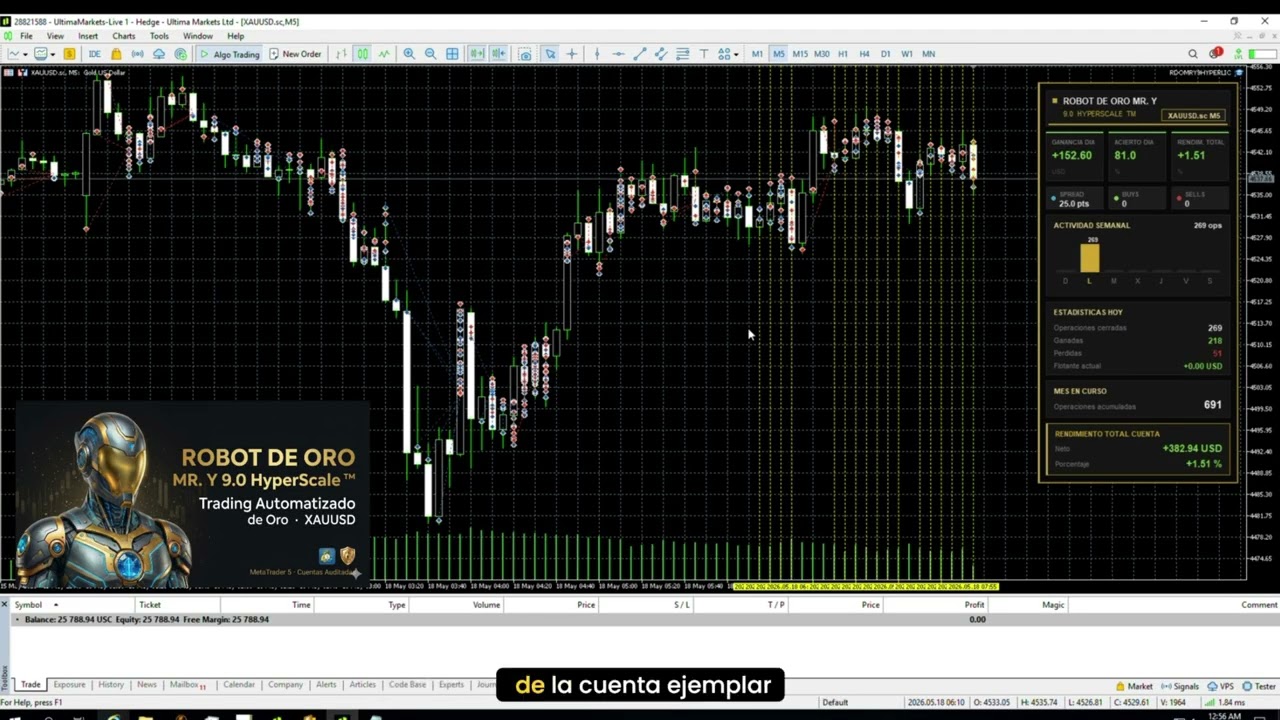The image size is (1280, 720).
Task: Switch timeframe to M1
Action: [757, 54]
